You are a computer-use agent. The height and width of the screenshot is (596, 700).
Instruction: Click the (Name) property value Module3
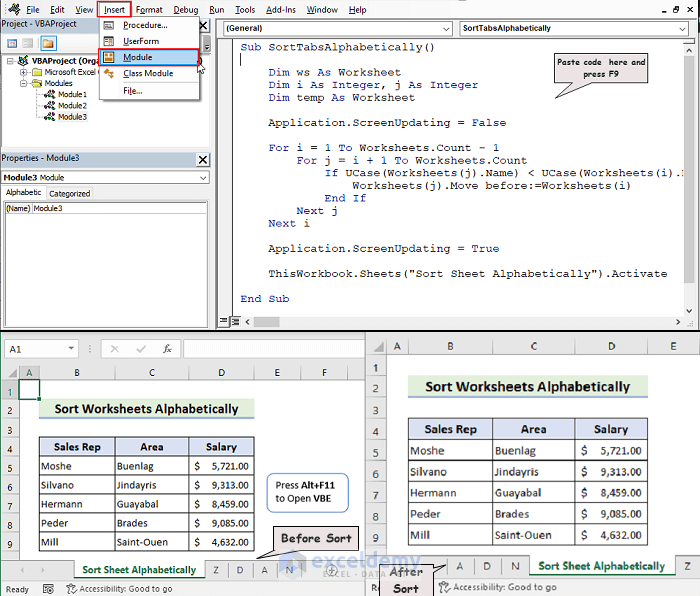pyautogui.click(x=119, y=208)
